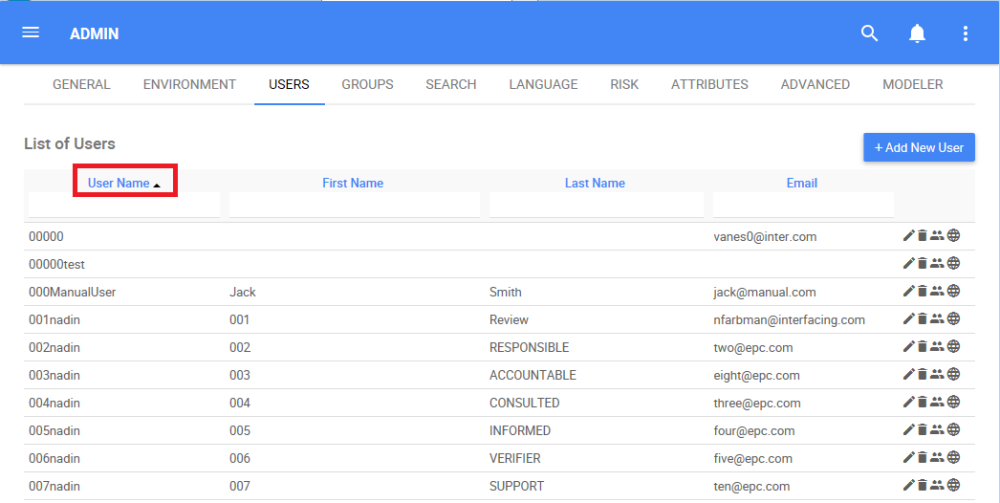Click globe icon for user 005nadin

953,430
